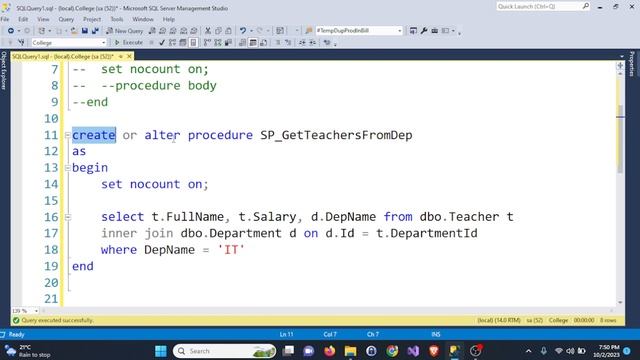The width and height of the screenshot is (640, 360).
Task: Toggle Results to Text icon
Action: click(242, 42)
